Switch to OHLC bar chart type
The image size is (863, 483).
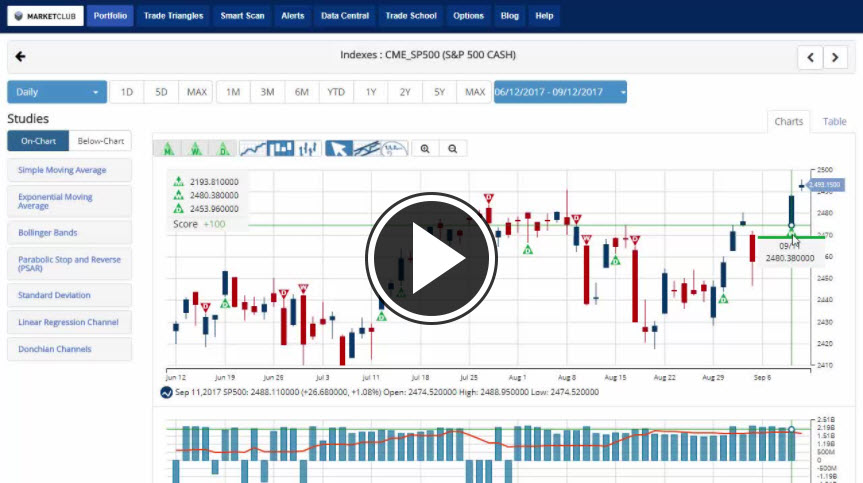coord(308,149)
